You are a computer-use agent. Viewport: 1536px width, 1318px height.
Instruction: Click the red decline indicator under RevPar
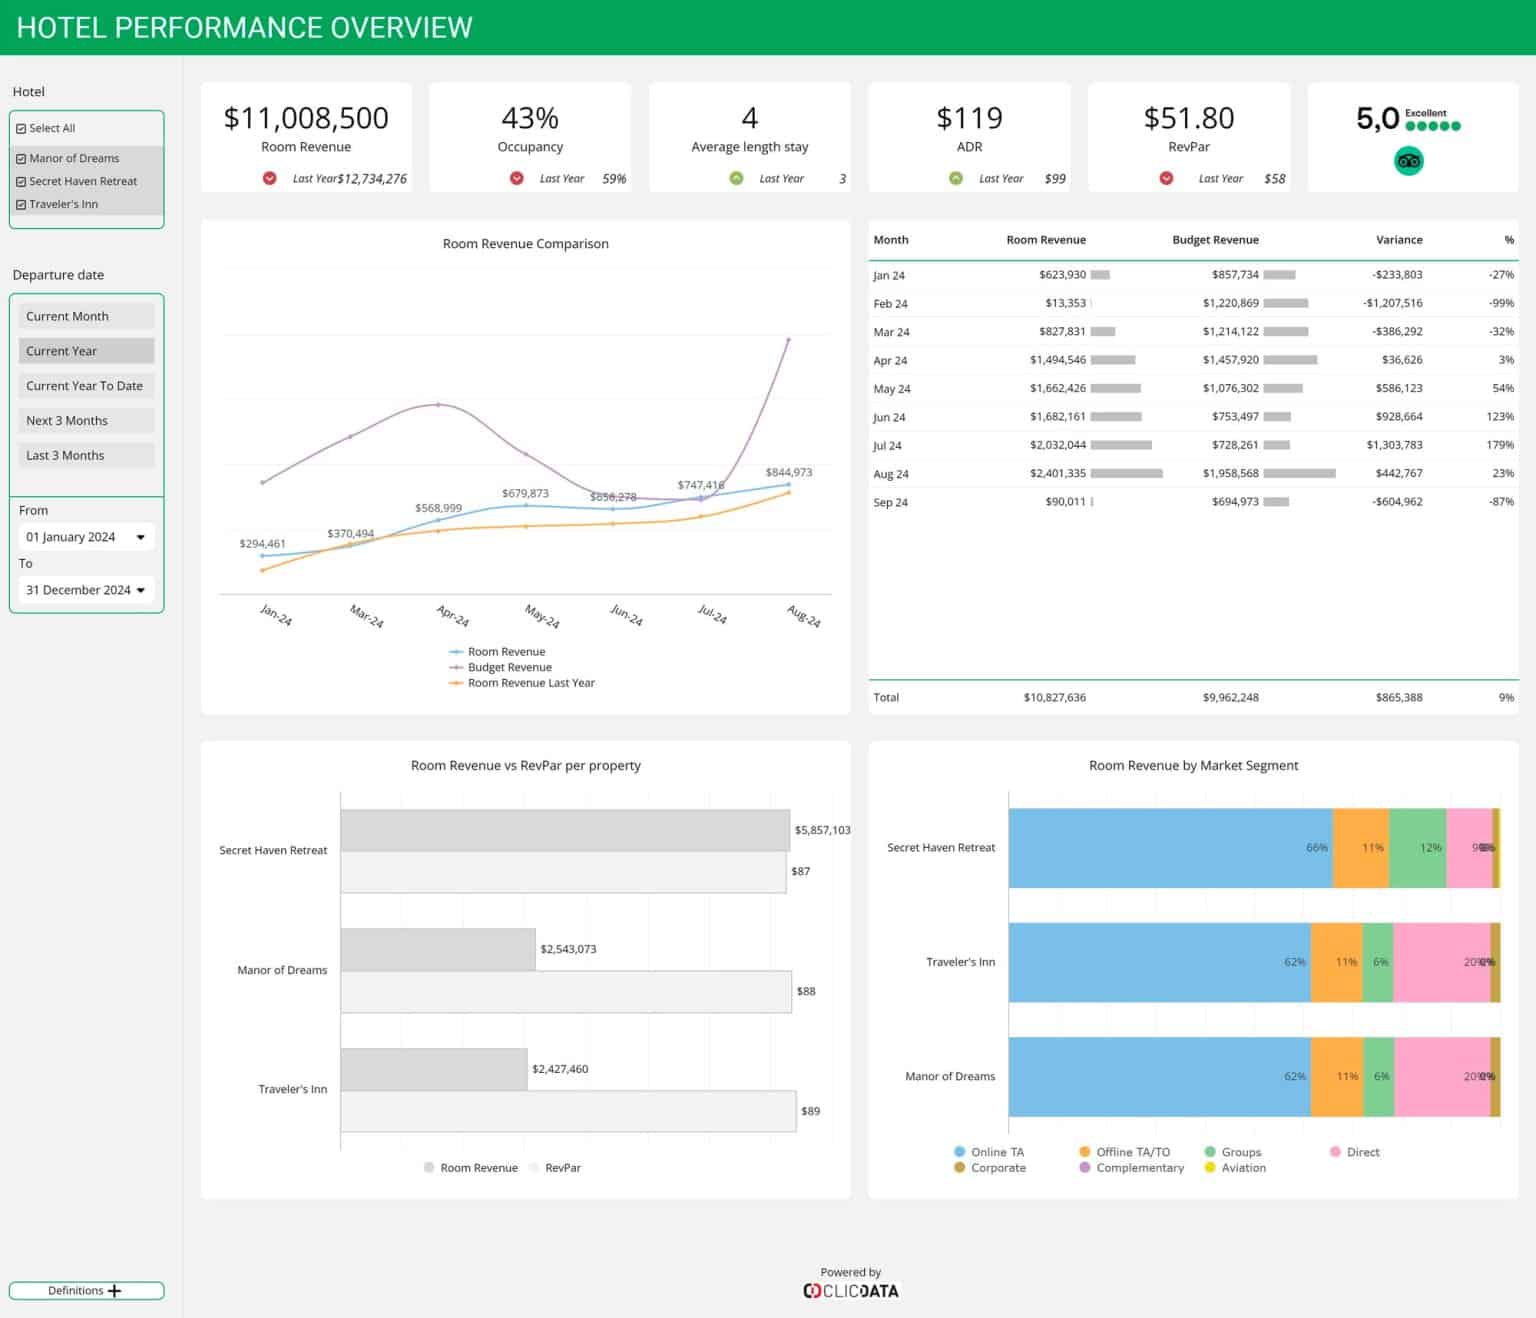pos(1166,178)
